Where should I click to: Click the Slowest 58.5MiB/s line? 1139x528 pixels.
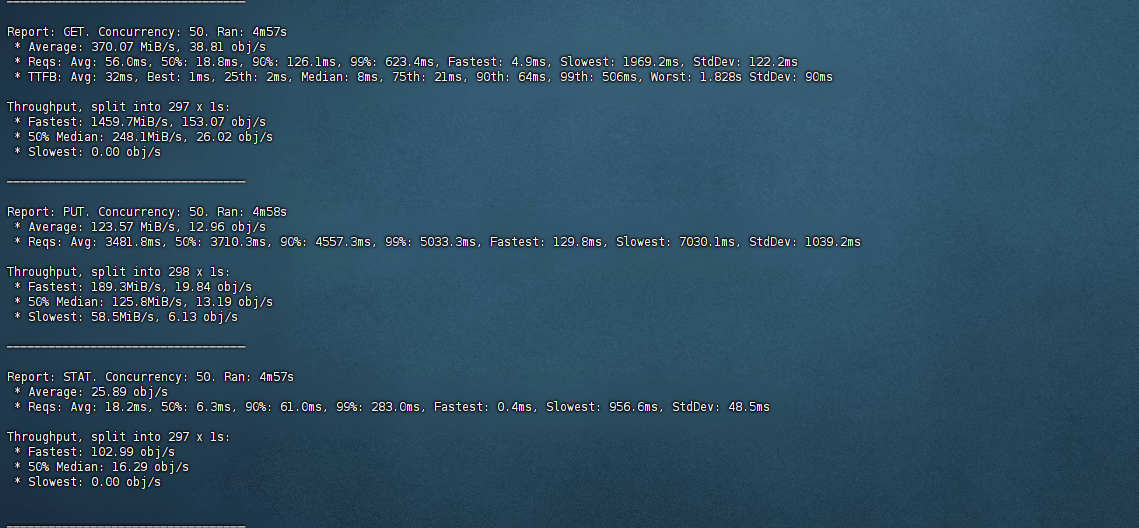click(x=126, y=317)
